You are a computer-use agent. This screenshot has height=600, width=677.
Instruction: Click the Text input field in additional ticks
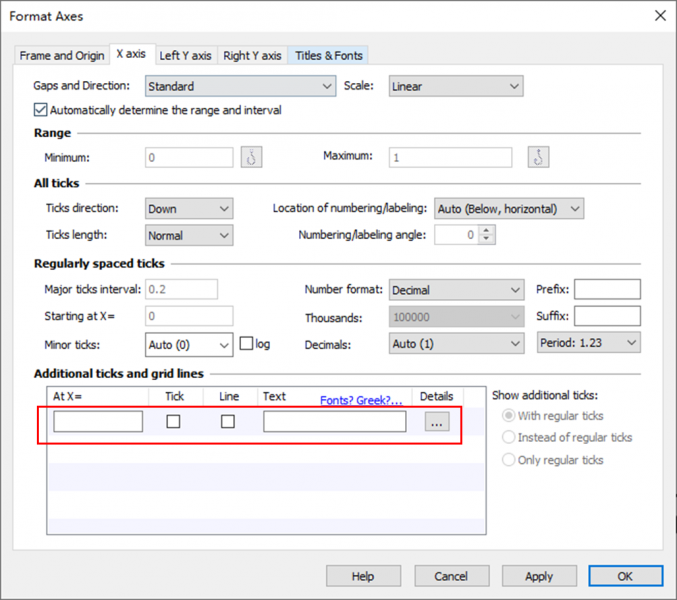(x=335, y=421)
